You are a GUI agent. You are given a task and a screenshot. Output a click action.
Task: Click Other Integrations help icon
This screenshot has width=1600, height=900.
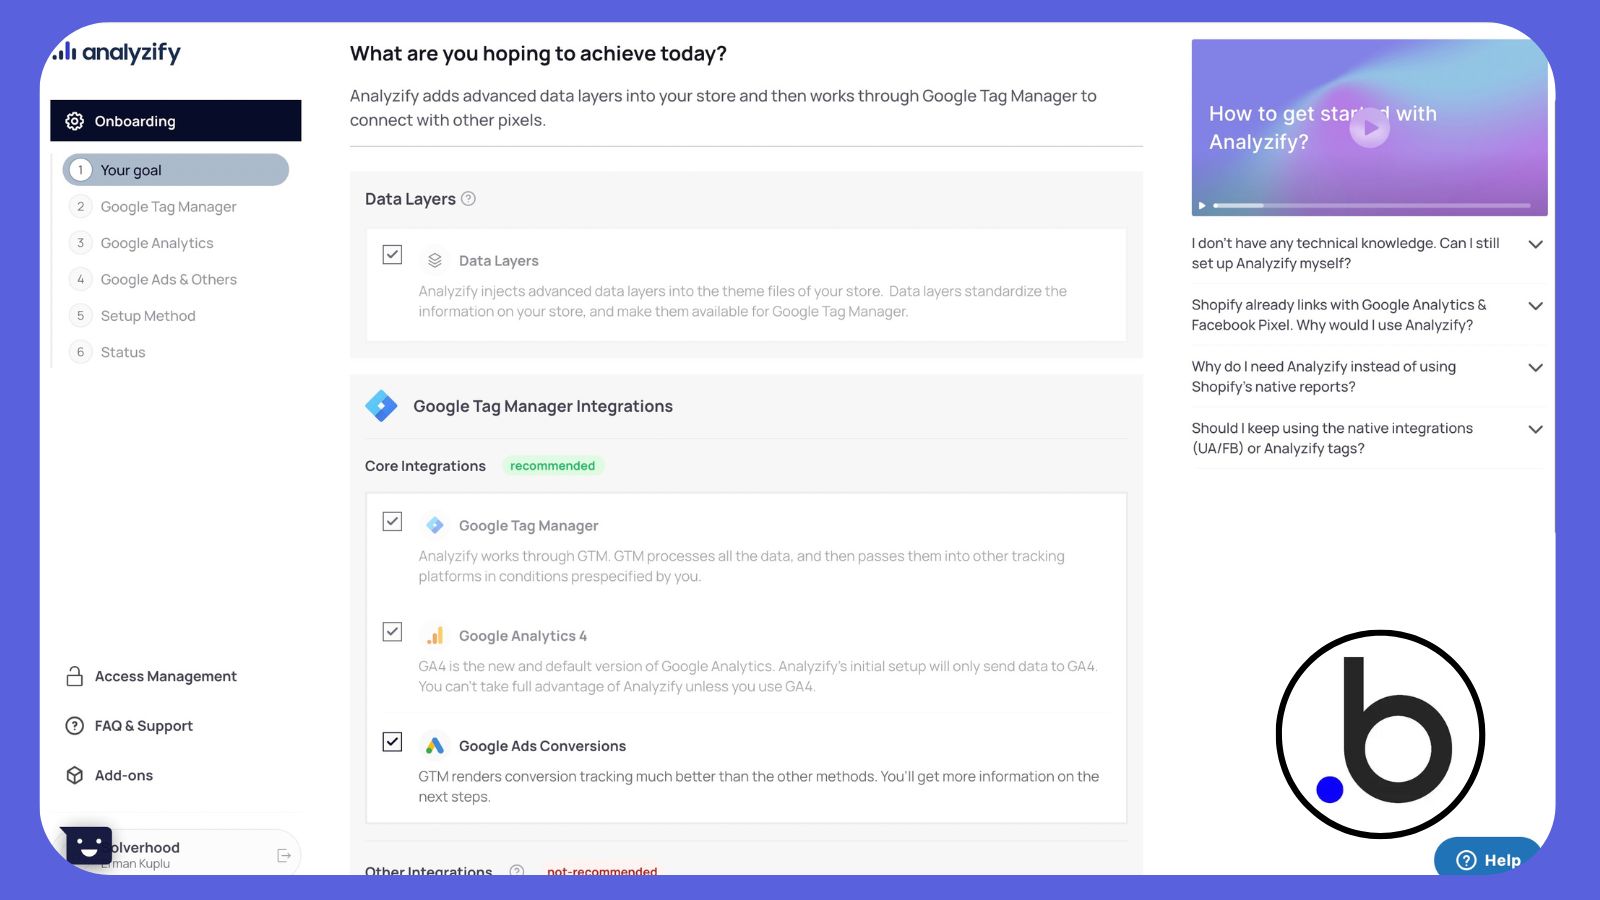pos(517,871)
